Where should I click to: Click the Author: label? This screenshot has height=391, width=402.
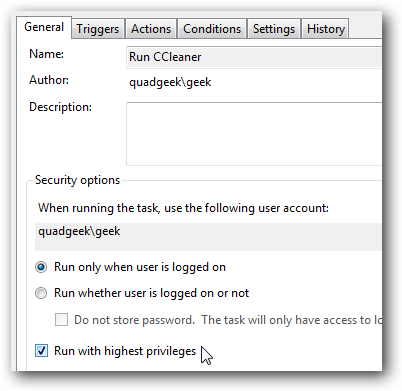(49, 80)
